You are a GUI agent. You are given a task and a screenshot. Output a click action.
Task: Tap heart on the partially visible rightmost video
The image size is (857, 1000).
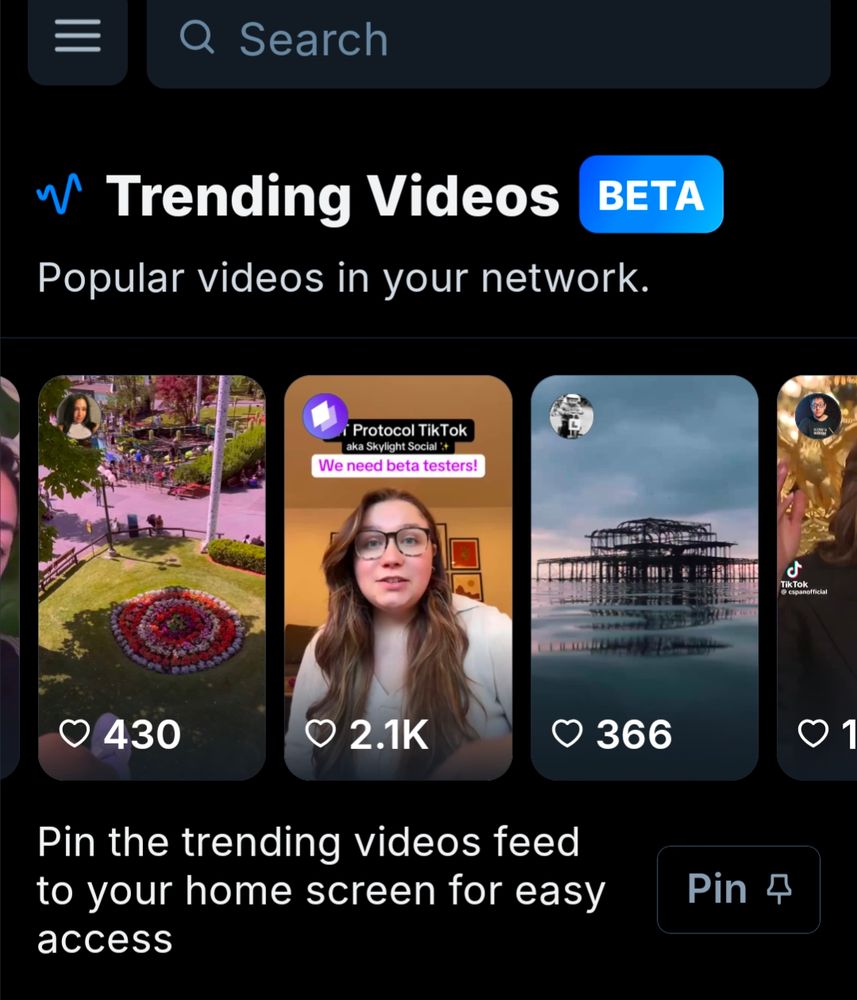pyautogui.click(x=814, y=733)
